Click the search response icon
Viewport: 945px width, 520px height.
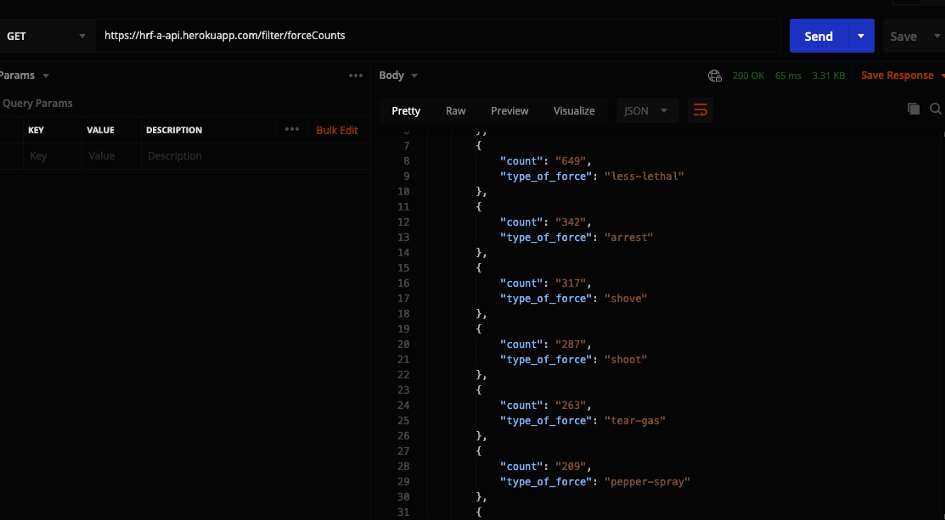935,108
